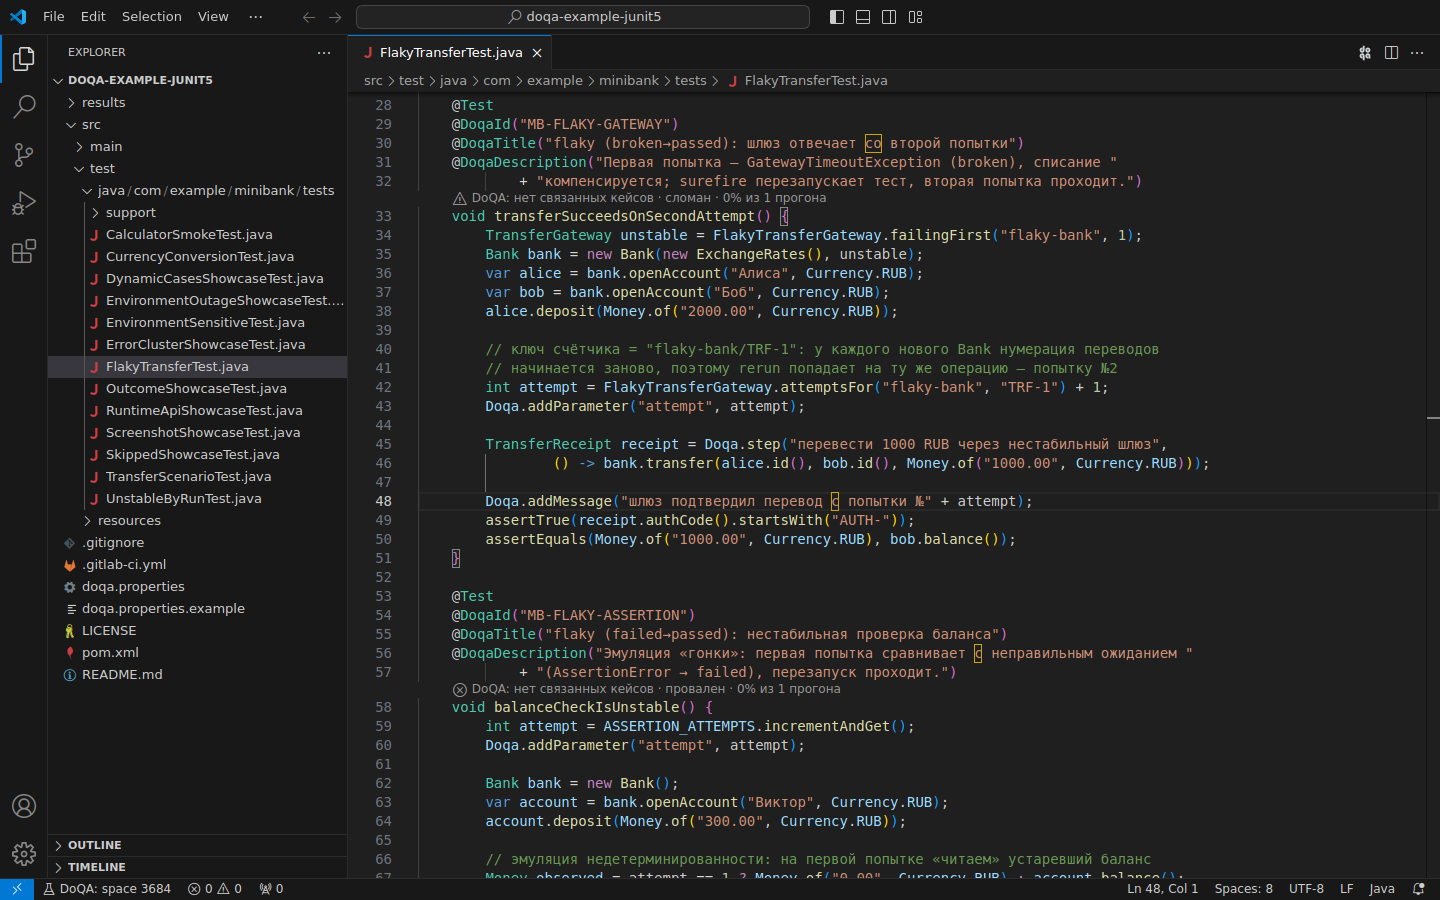This screenshot has height=900, width=1440.
Task: Open README.md in the explorer
Action: (197, 675)
